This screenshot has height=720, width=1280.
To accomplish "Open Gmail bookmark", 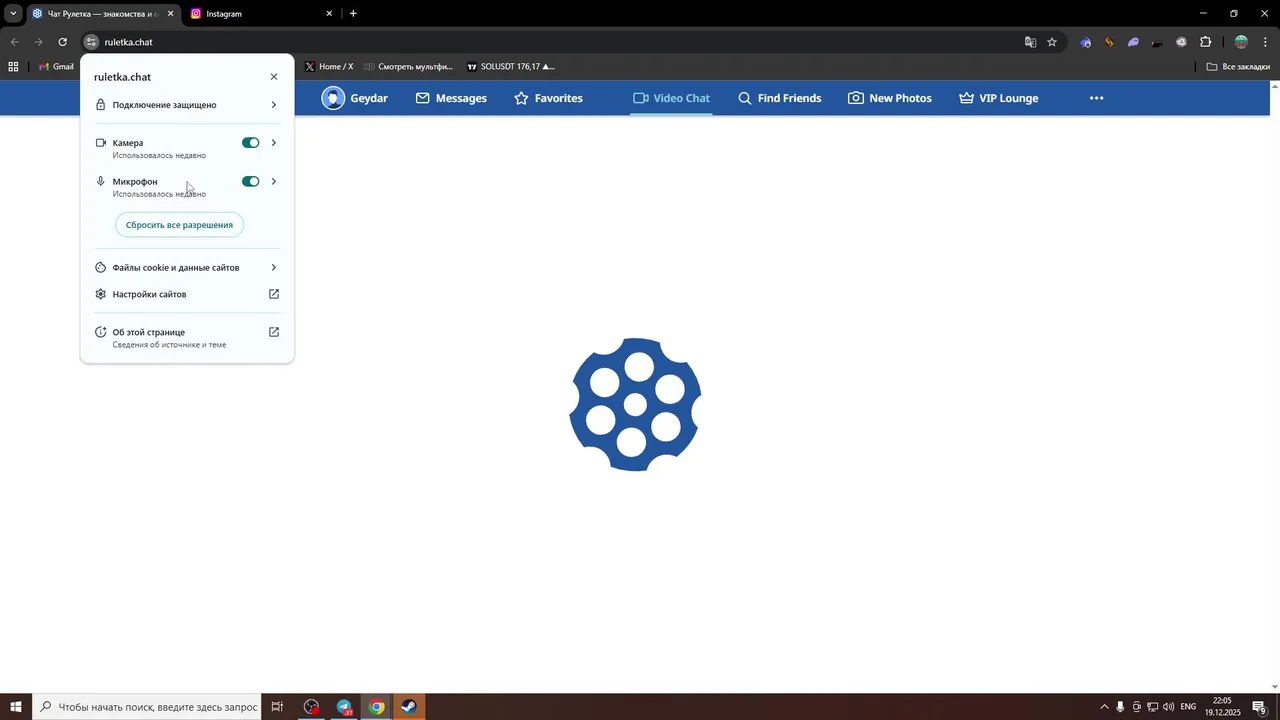I will [x=56, y=67].
